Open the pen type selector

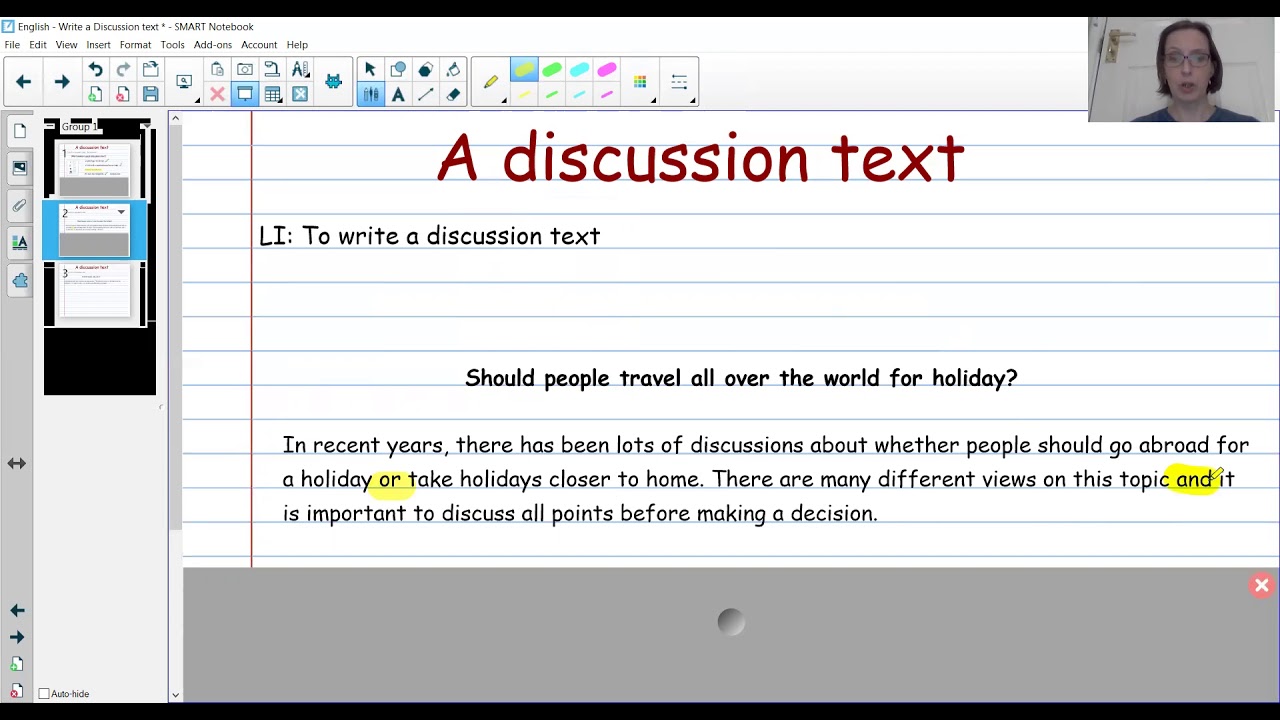492,82
